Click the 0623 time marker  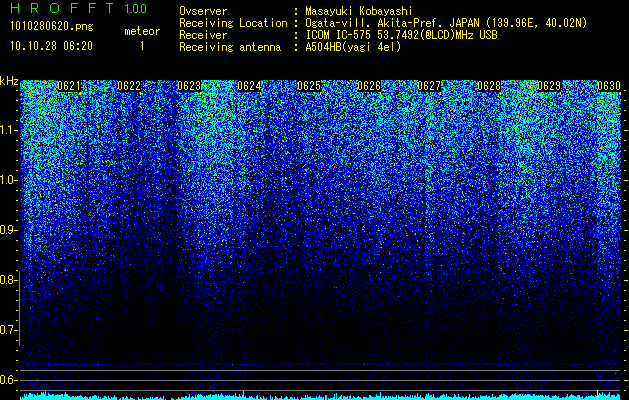[x=189, y=86]
